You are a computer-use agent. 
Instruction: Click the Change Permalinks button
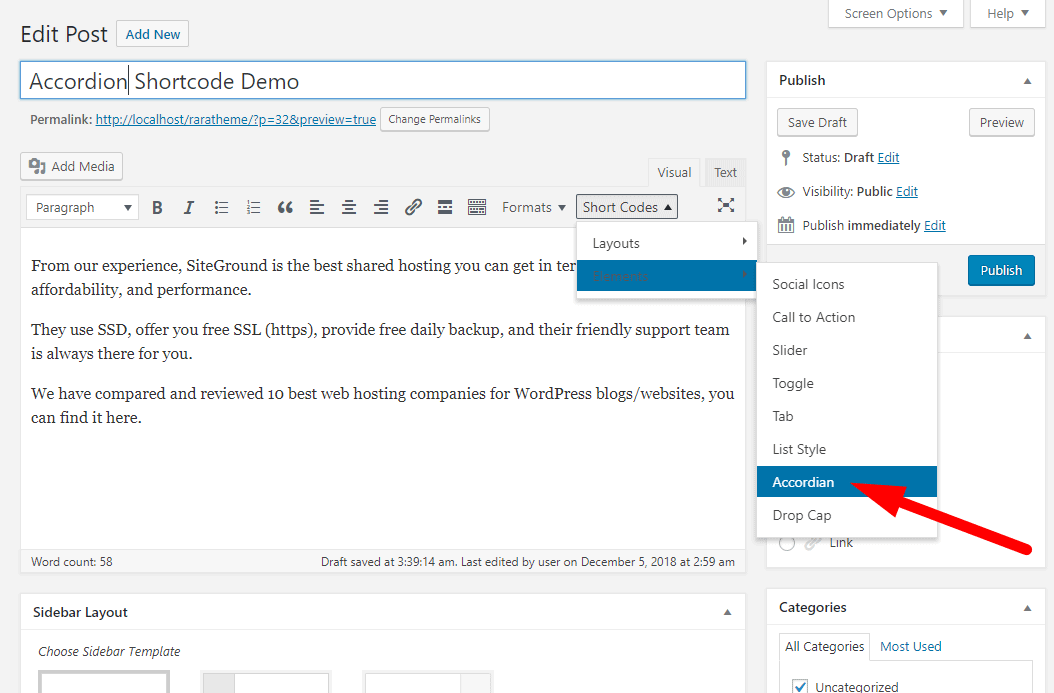pos(434,120)
